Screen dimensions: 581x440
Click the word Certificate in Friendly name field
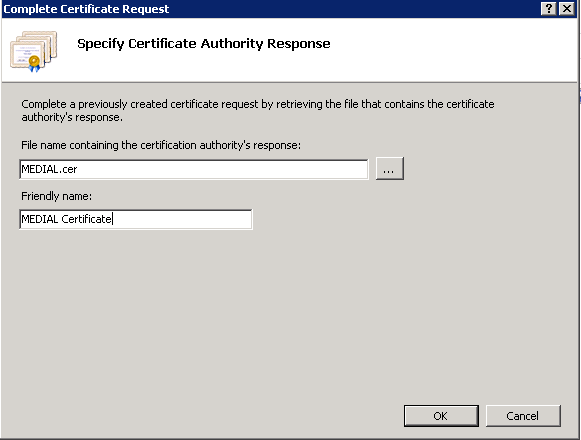pos(86,219)
